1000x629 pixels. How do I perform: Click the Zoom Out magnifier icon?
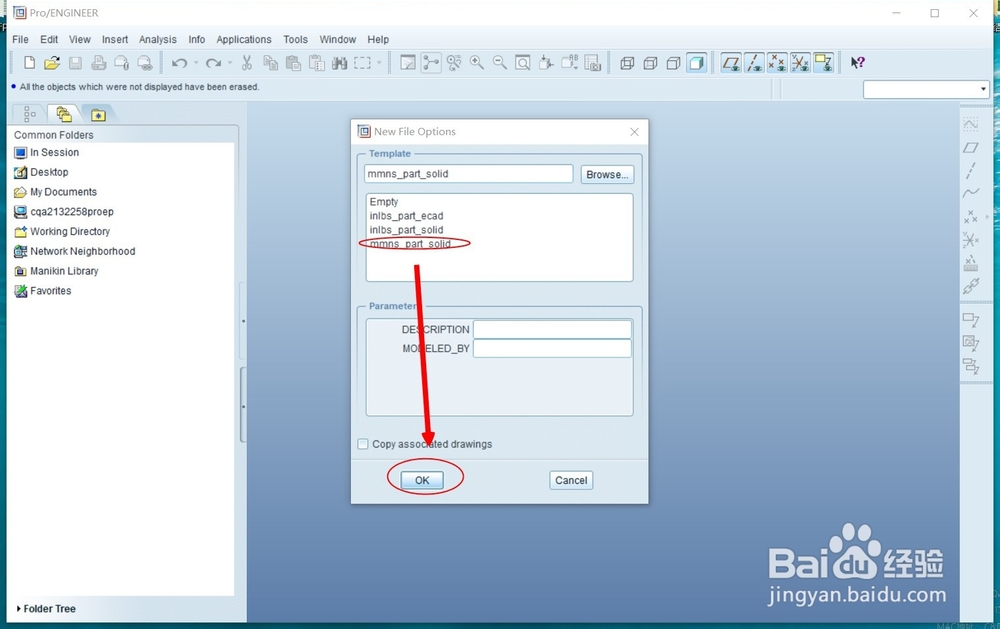click(499, 63)
